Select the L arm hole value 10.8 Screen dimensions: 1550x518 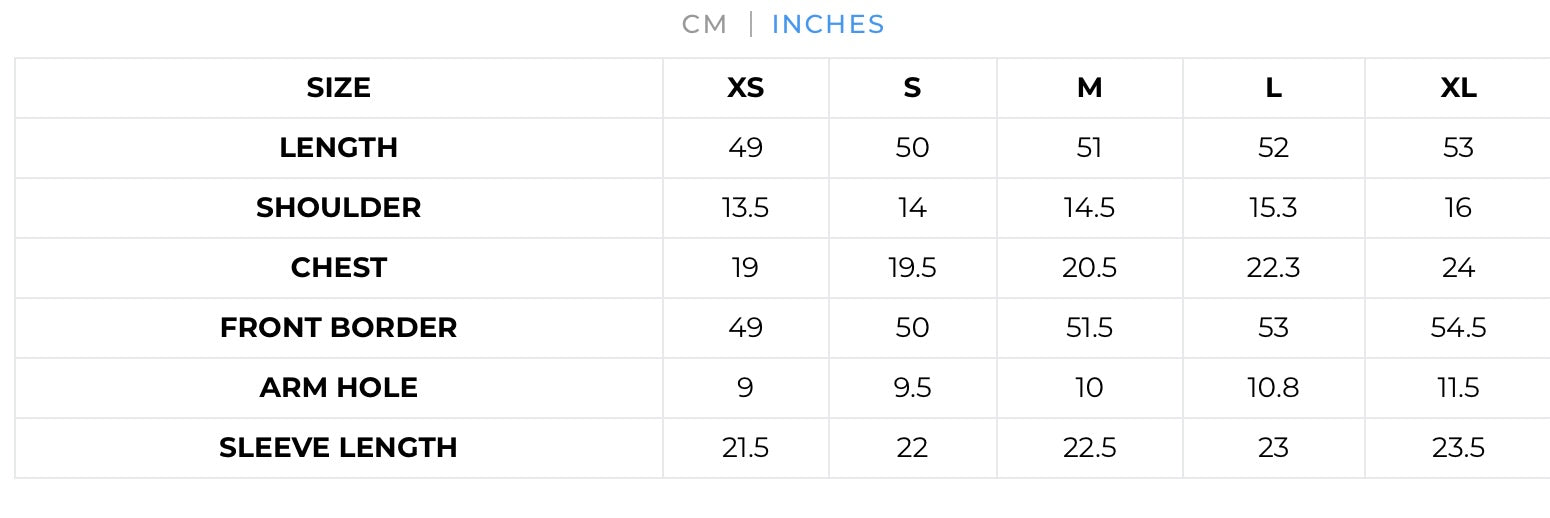[x=1273, y=388]
